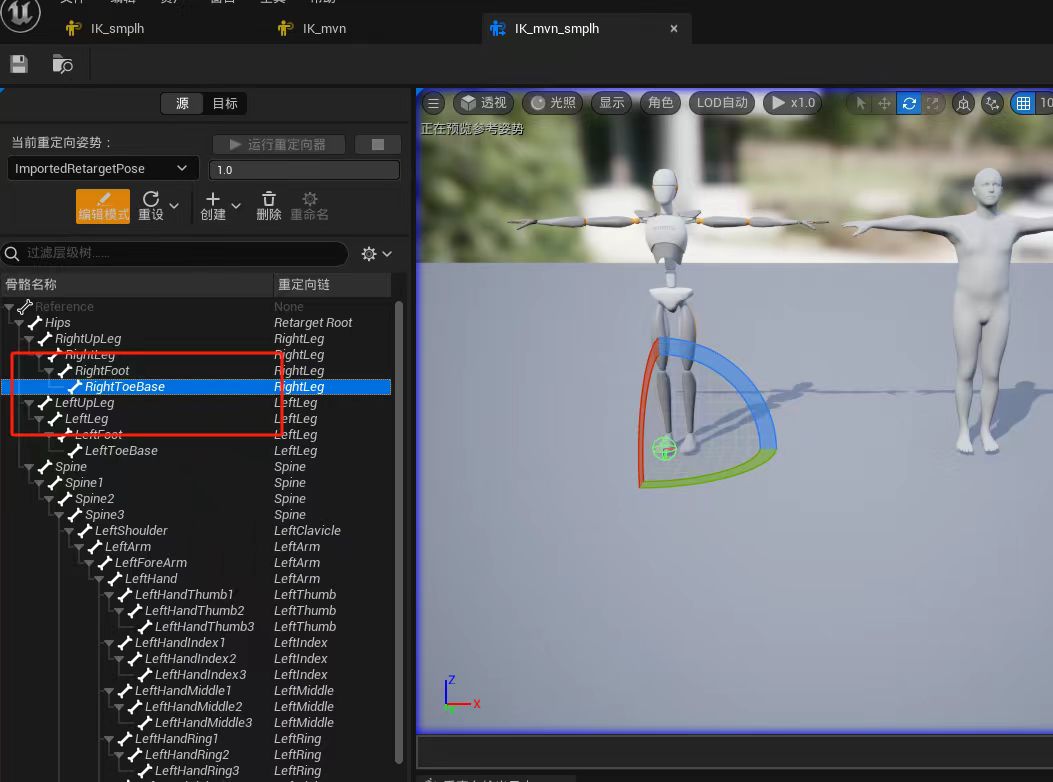Screen dimensions: 1053x782
Task: Click the pose blend 1.0 slider field
Action: [x=304, y=170]
